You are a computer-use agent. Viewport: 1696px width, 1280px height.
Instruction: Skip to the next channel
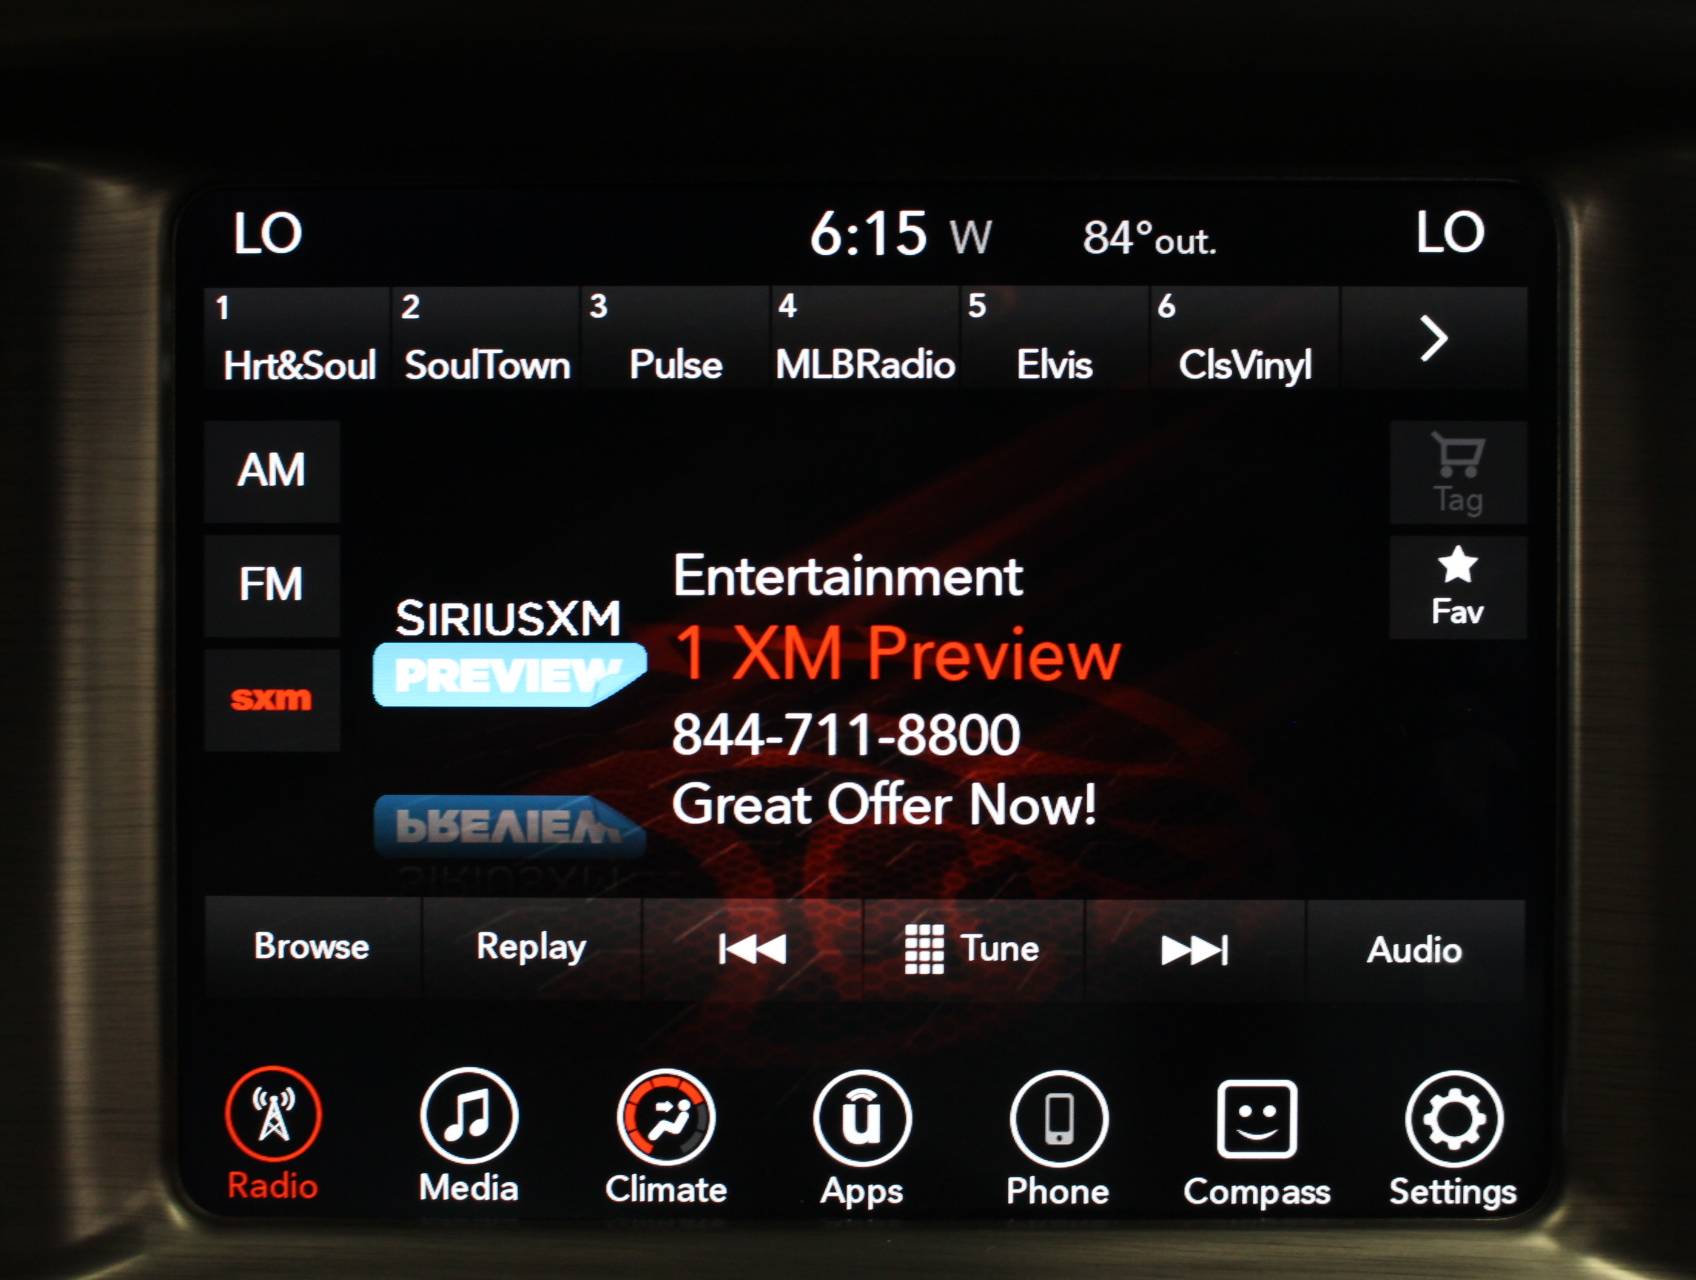click(1194, 949)
